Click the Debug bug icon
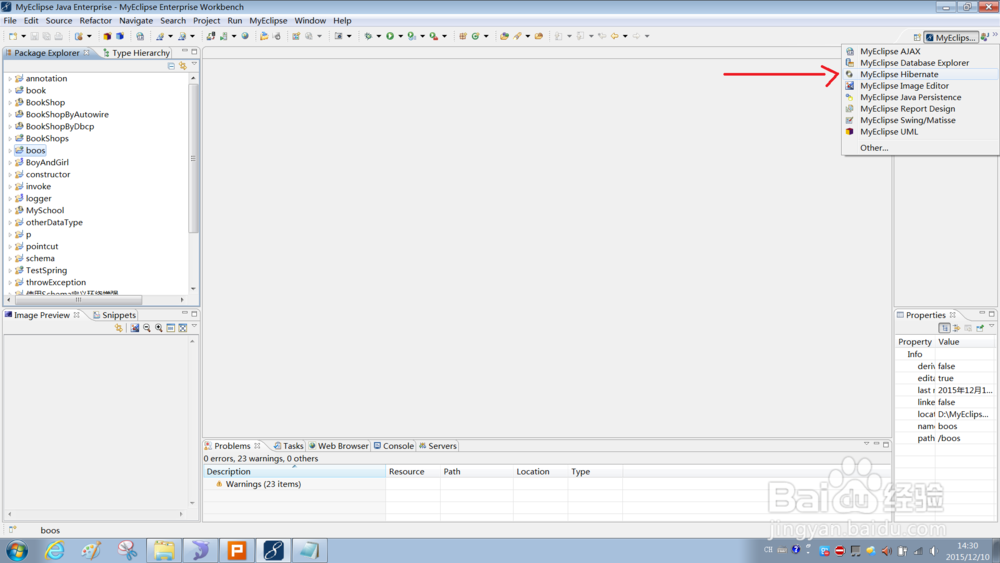Viewport: 1000px width, 563px height. [368, 36]
